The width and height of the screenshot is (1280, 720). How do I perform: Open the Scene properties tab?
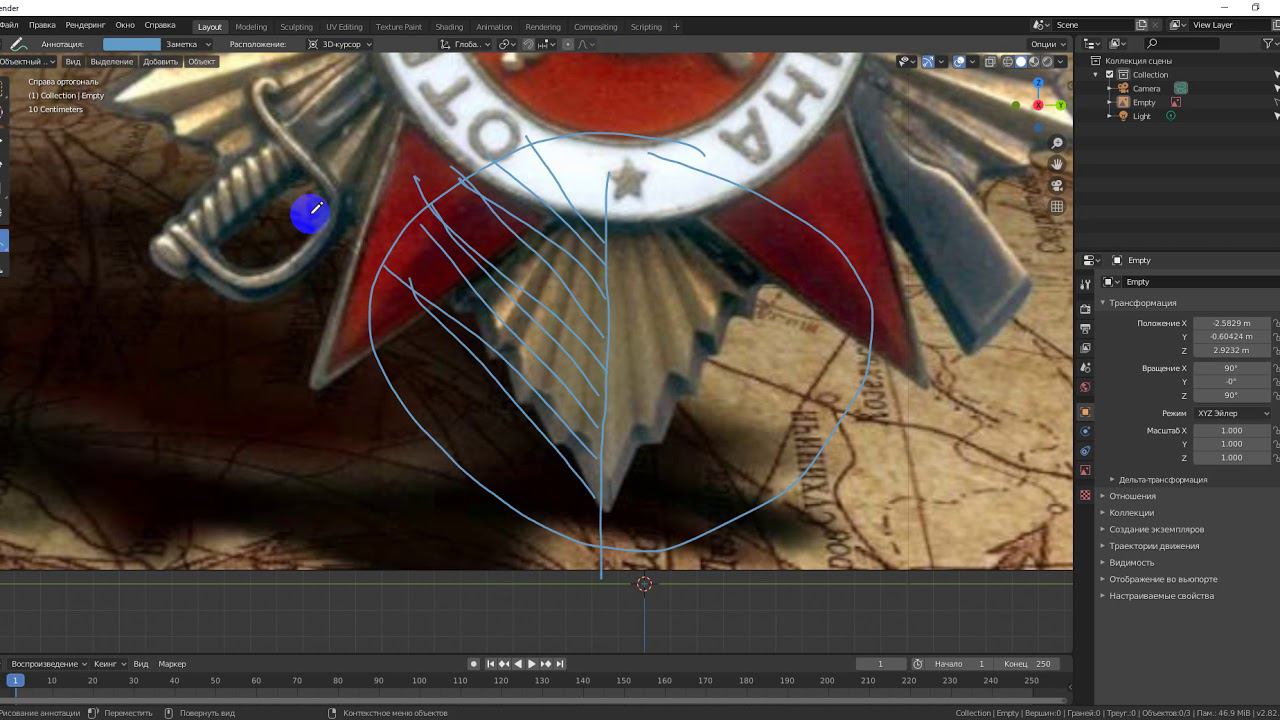point(1085,367)
